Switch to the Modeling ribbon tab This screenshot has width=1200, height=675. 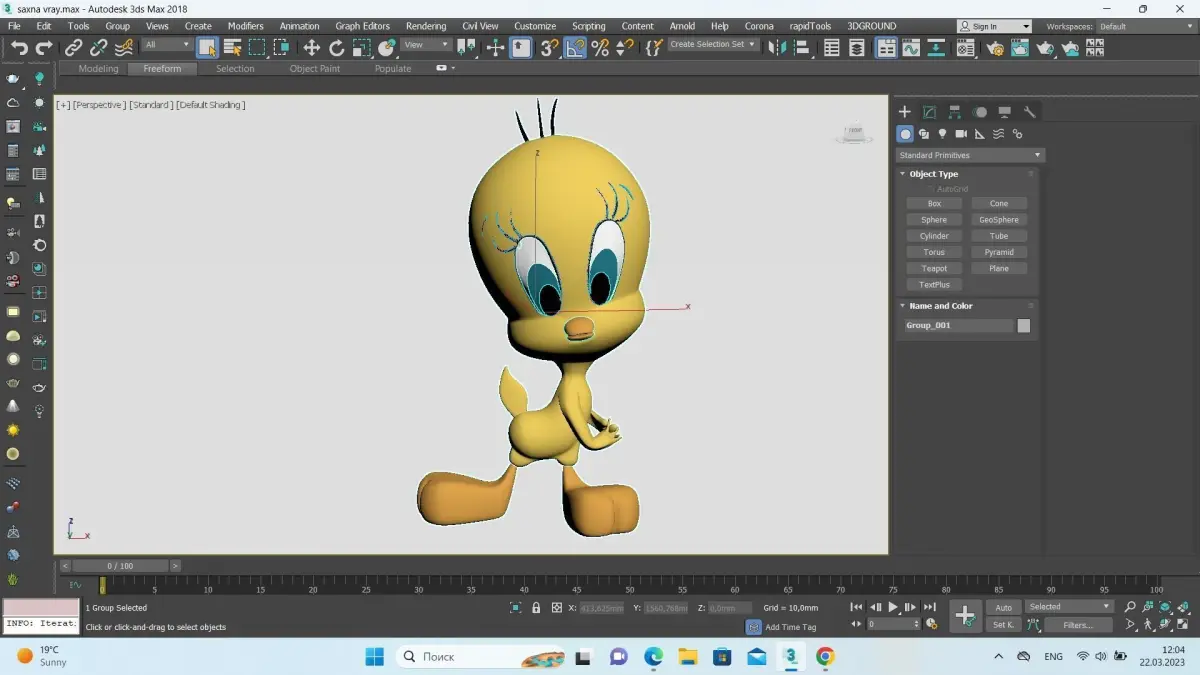(98, 69)
